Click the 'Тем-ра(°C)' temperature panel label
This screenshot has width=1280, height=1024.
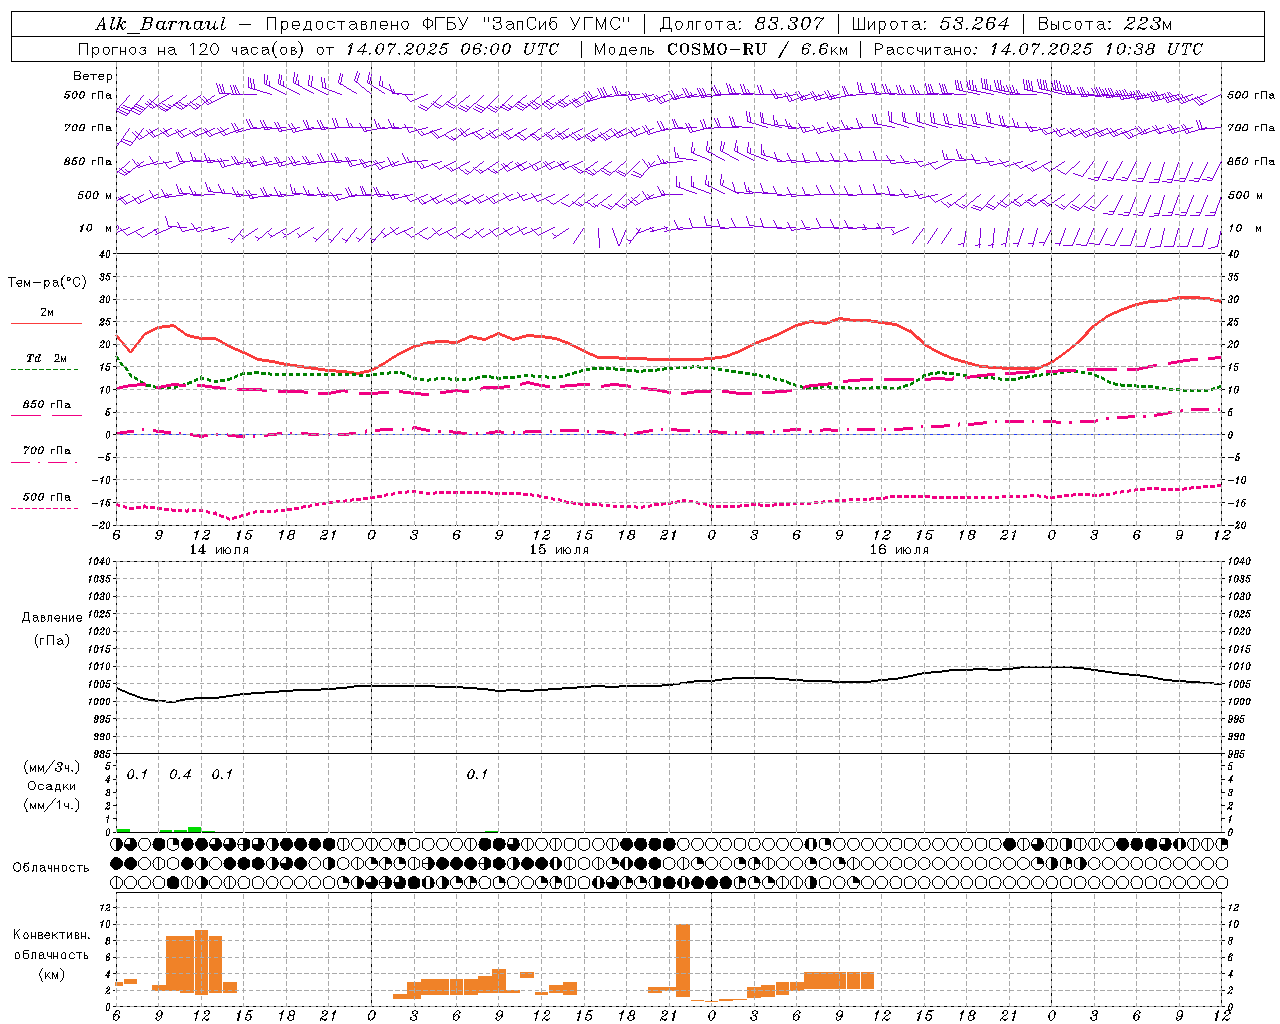tap(47, 283)
